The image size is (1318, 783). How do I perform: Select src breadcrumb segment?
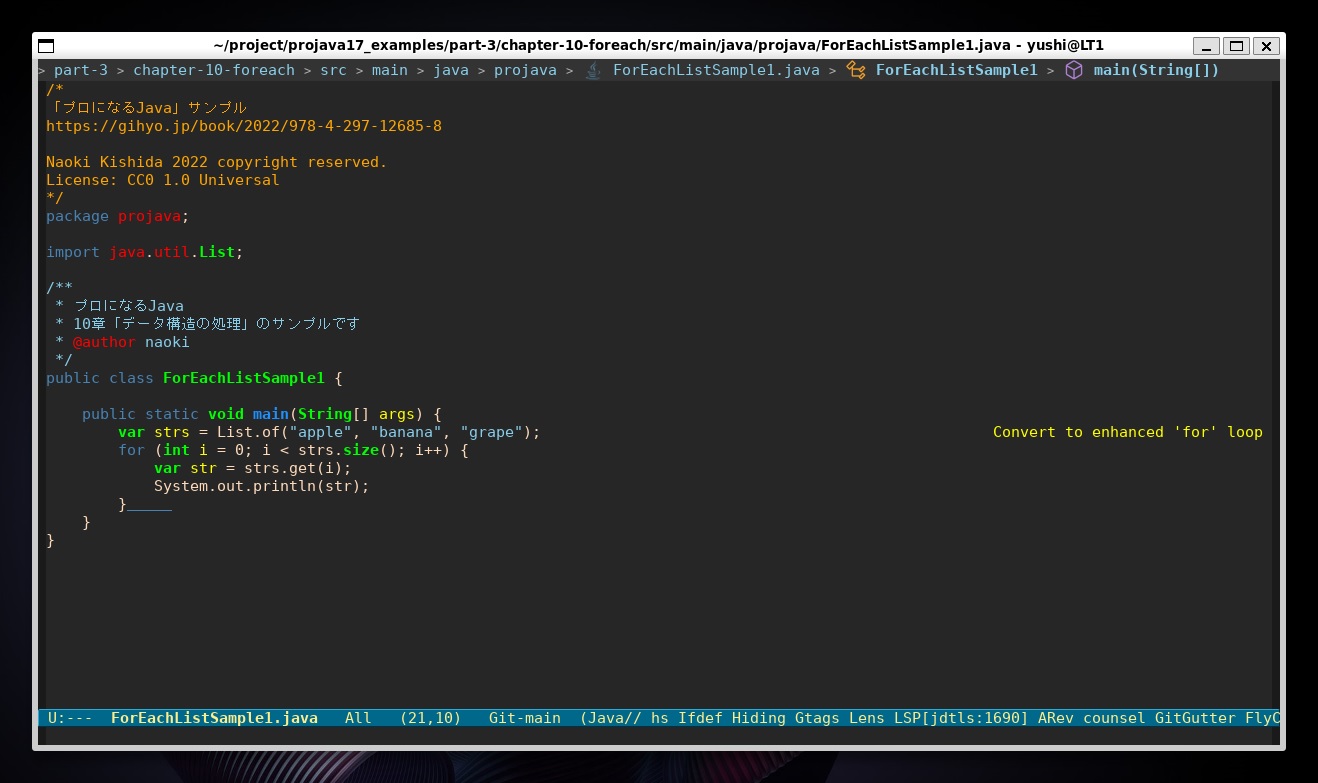[x=333, y=70]
